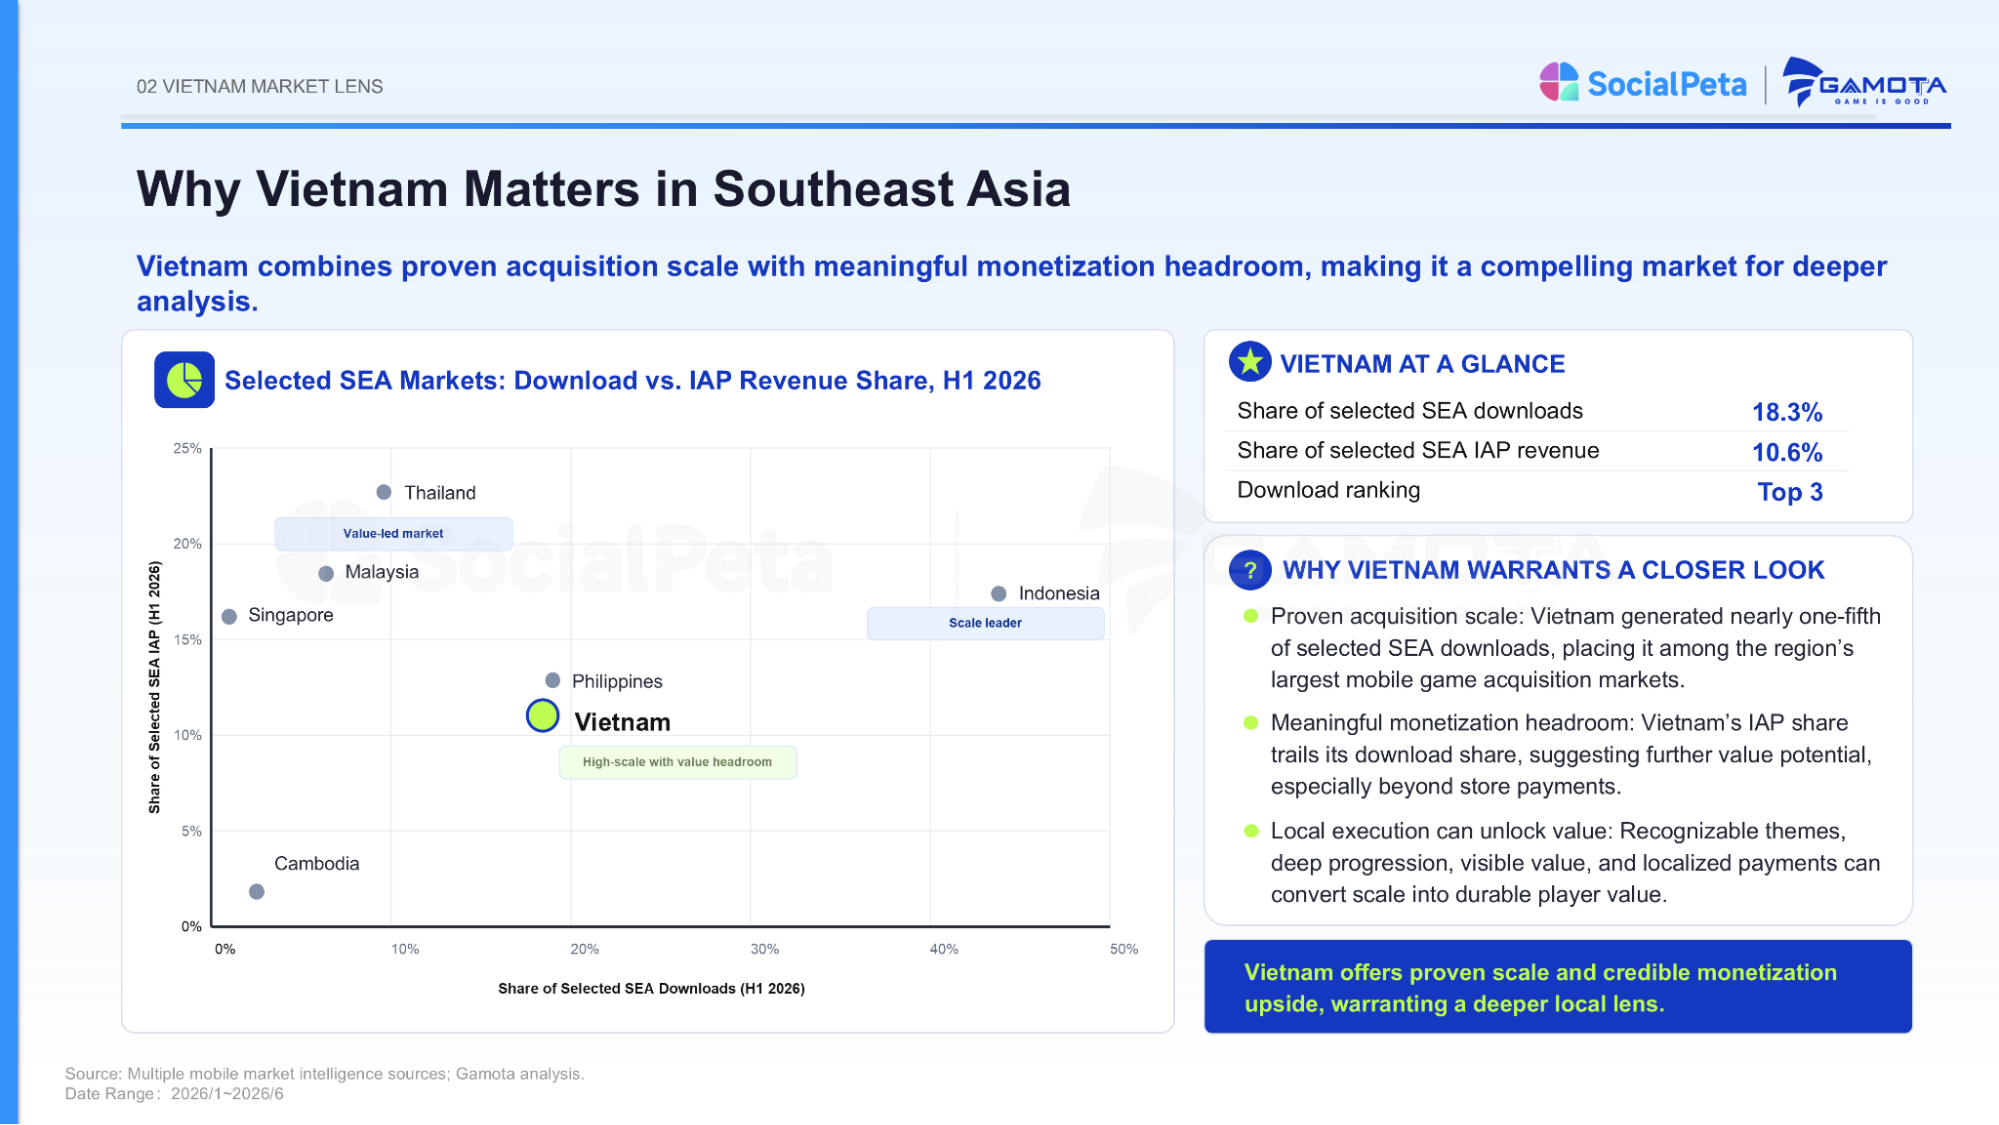Click the 'Local execution can unlock value' bullet paragraph
The height and width of the screenshot is (1125, 1999).
tap(1575, 863)
